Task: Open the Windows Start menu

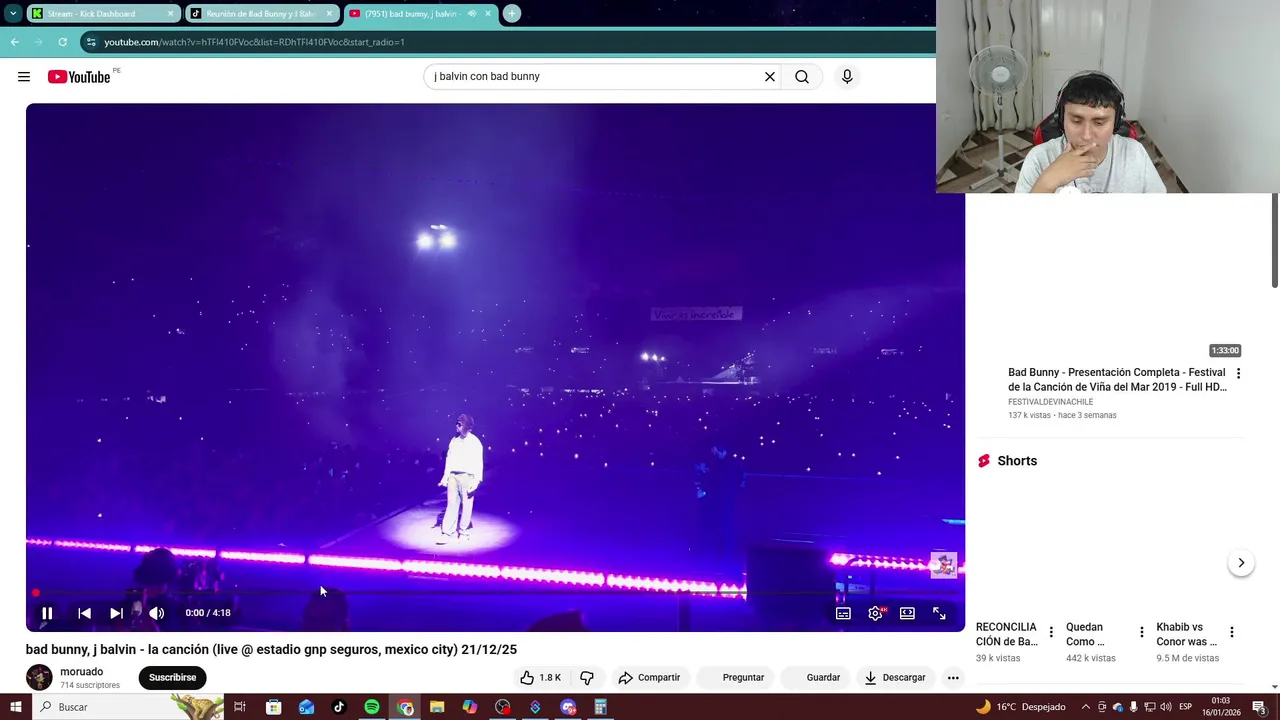Action: (x=15, y=707)
